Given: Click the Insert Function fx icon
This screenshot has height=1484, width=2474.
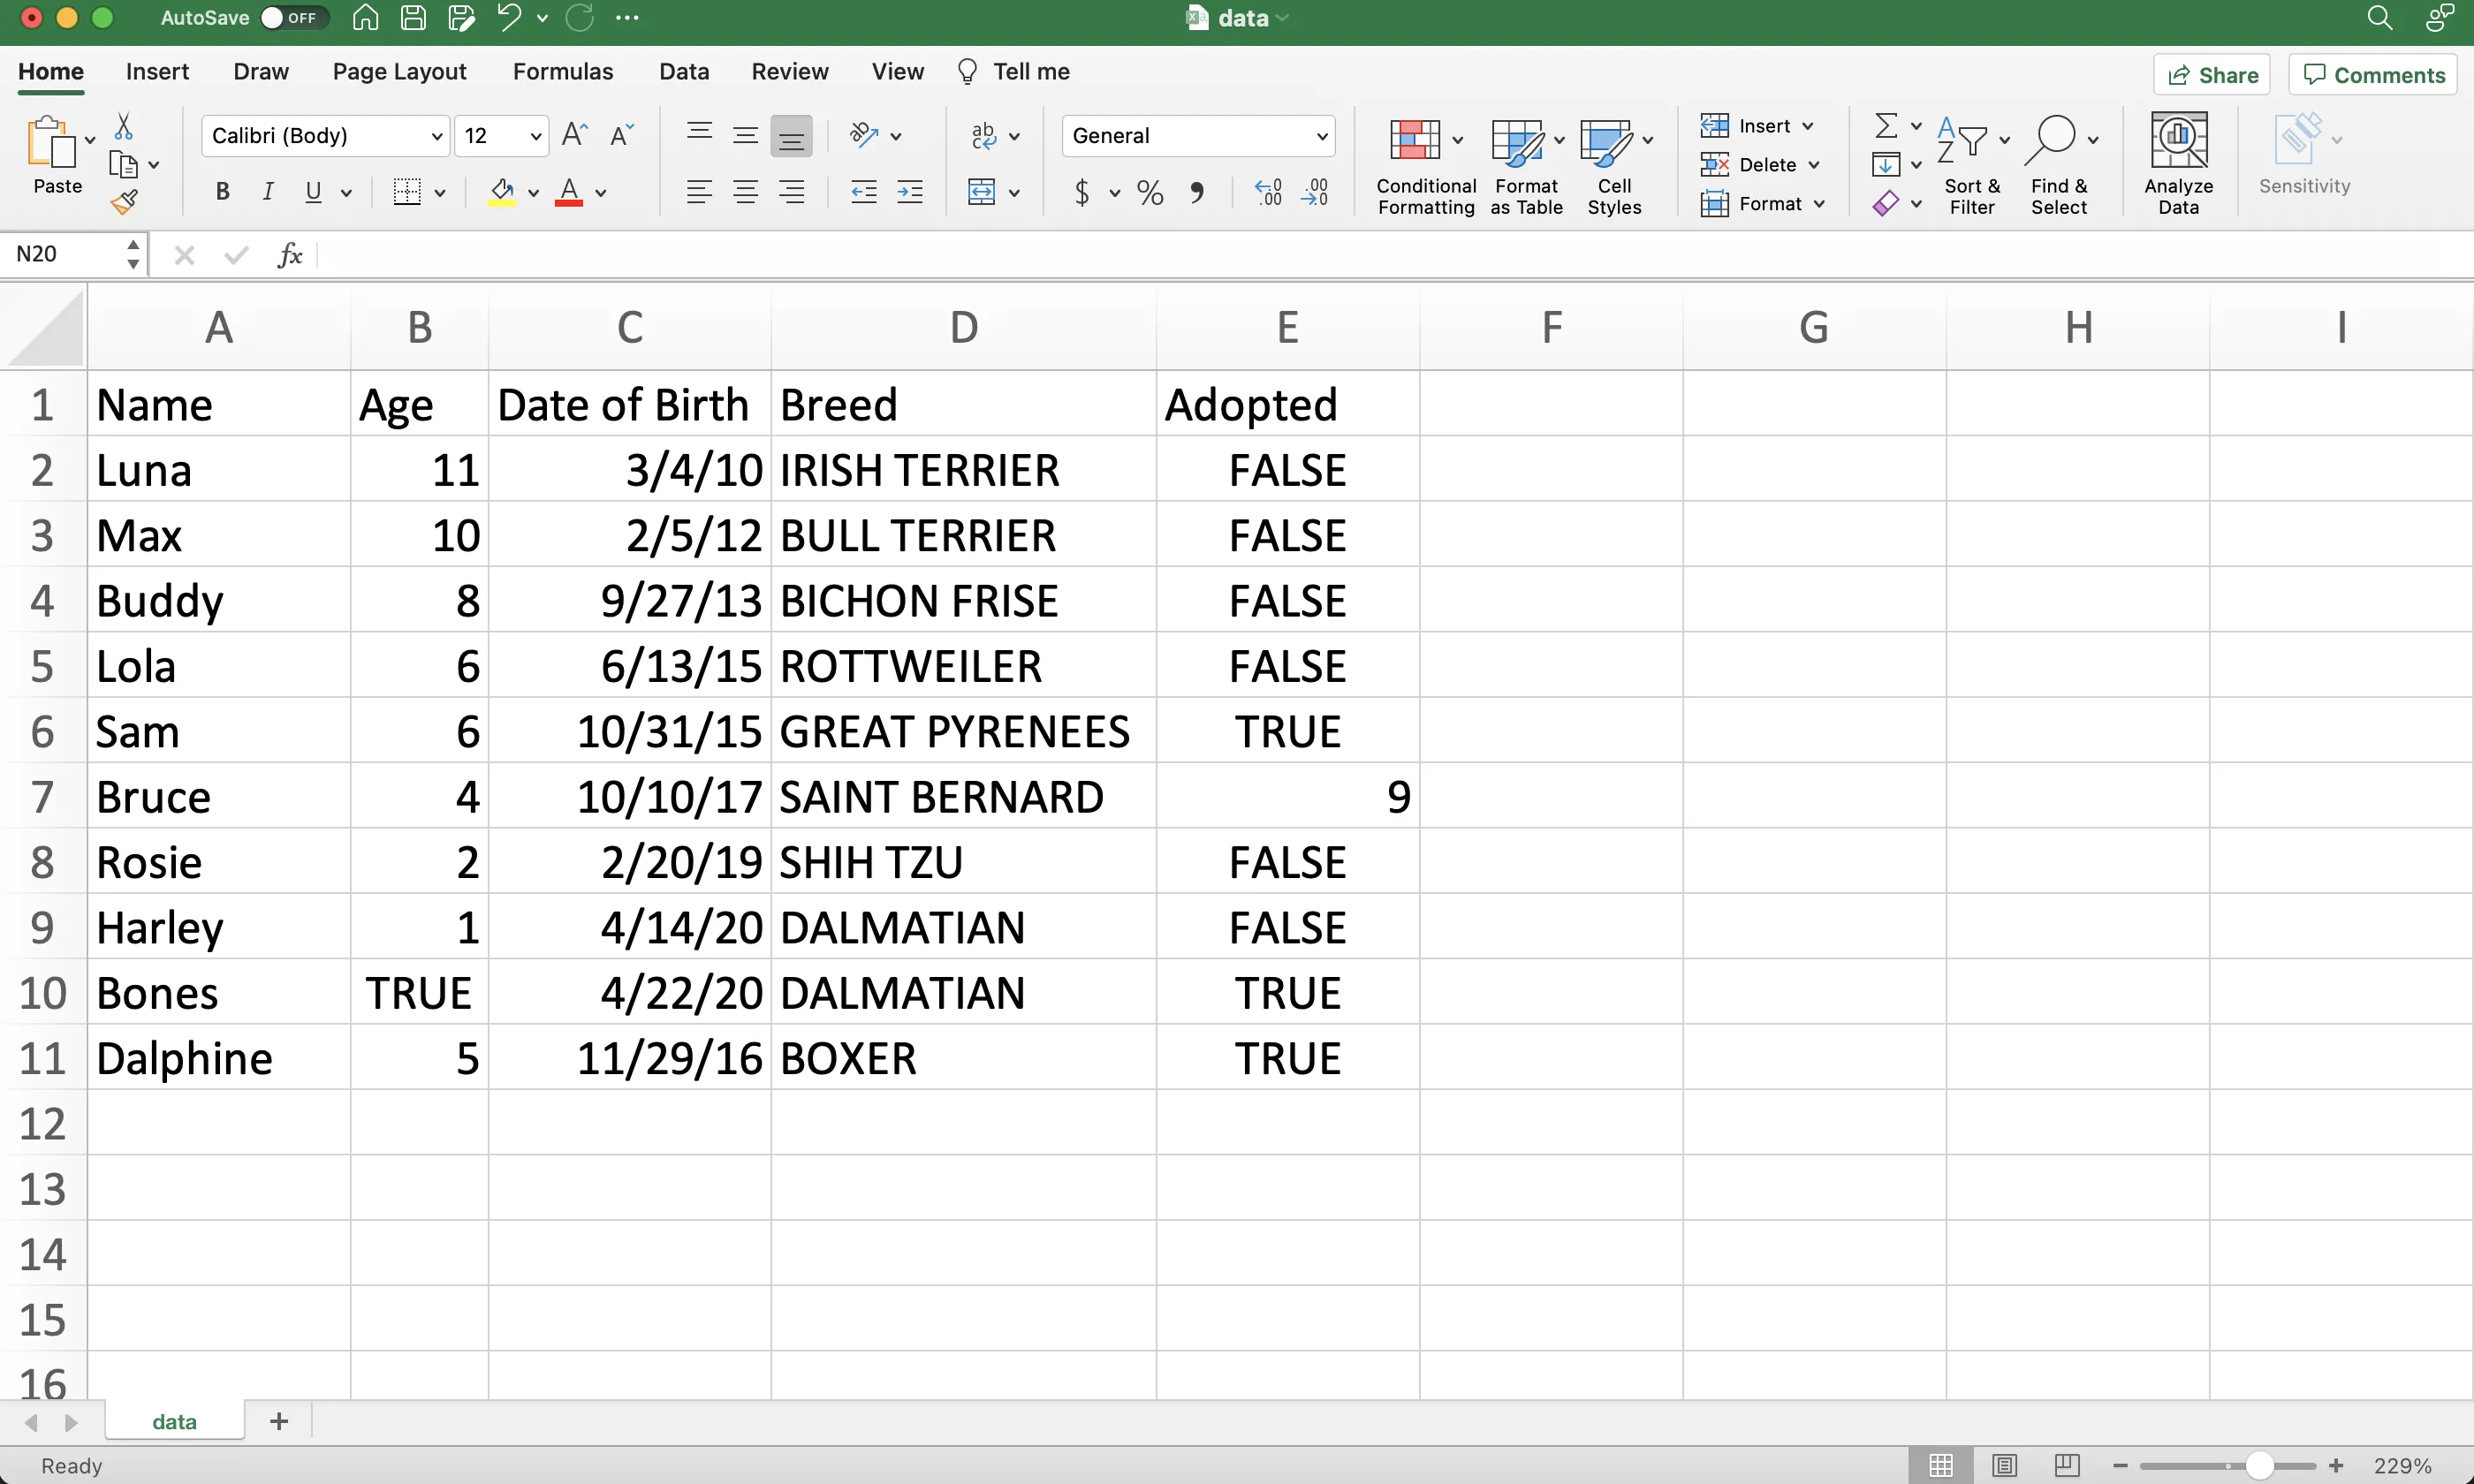Looking at the screenshot, I should click(290, 255).
